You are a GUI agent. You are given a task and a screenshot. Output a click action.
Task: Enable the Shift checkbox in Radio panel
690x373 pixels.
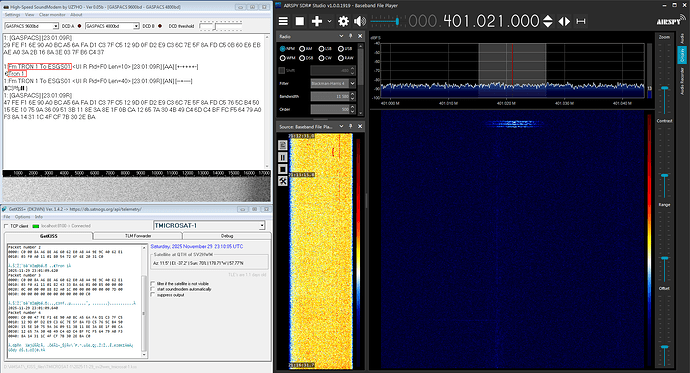(x=282, y=70)
